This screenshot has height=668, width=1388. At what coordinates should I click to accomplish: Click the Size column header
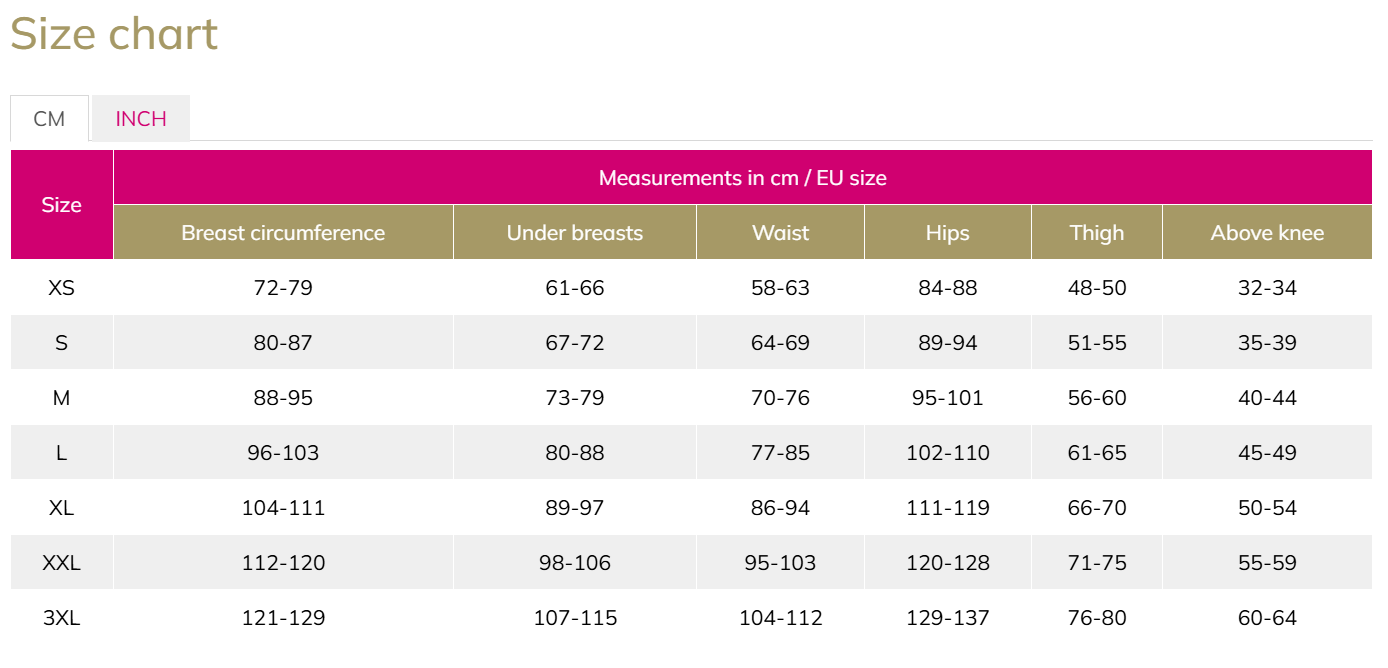tap(61, 205)
